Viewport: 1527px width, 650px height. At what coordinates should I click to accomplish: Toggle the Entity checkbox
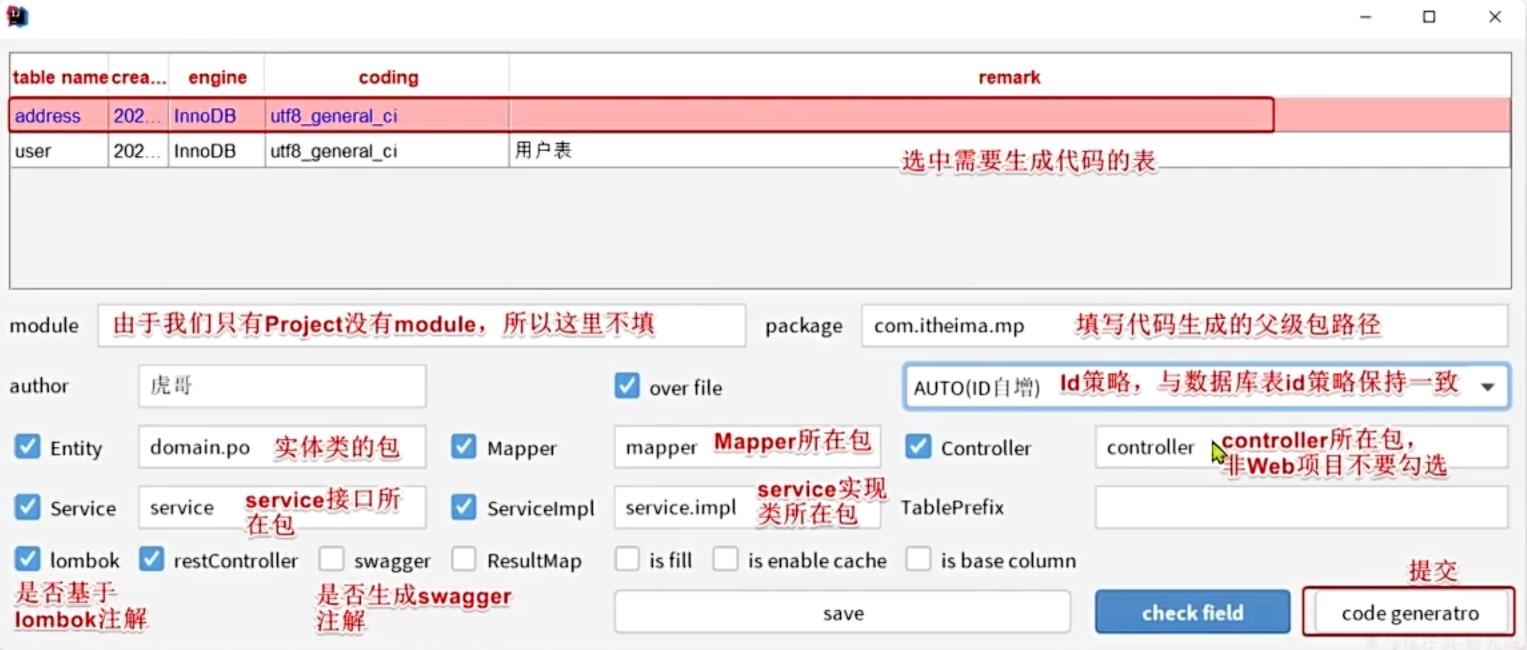pyautogui.click(x=27, y=447)
